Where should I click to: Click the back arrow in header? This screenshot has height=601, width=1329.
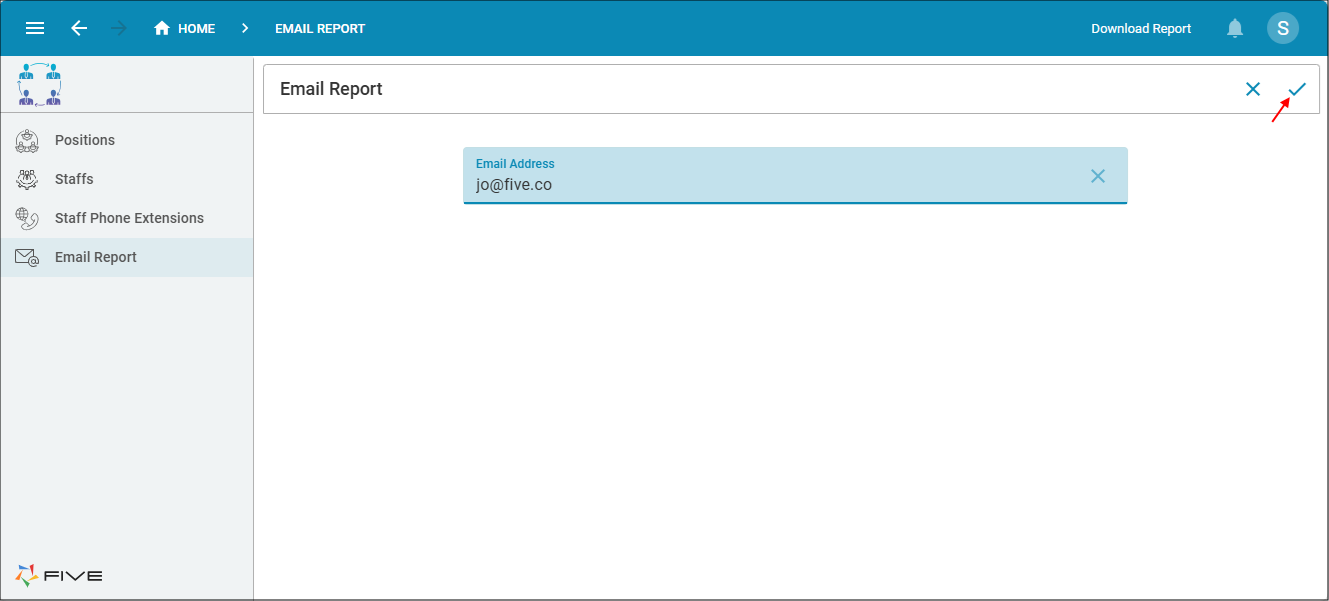(79, 28)
